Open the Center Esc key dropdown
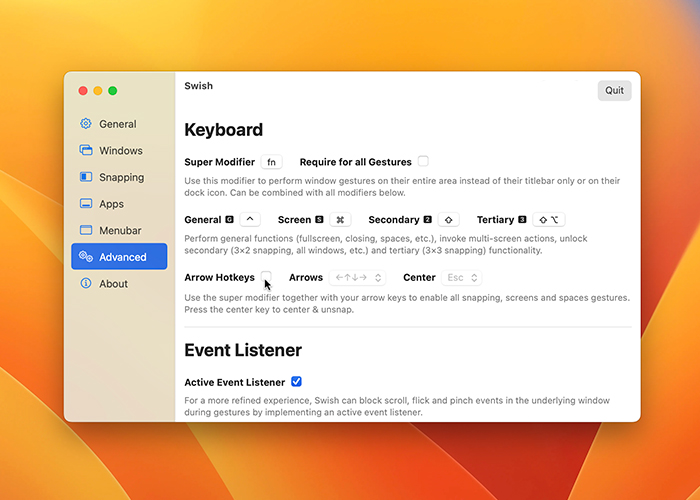The image size is (700, 500). pos(462,278)
